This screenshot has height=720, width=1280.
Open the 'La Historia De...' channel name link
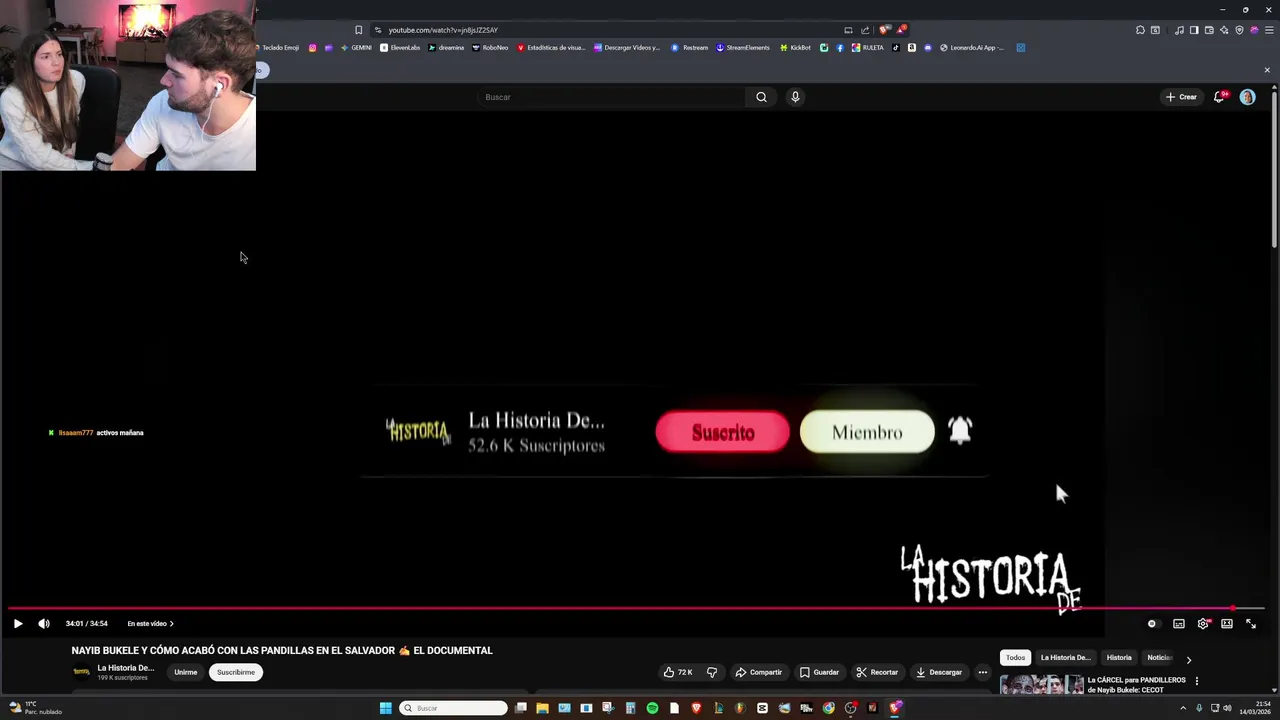(126, 668)
